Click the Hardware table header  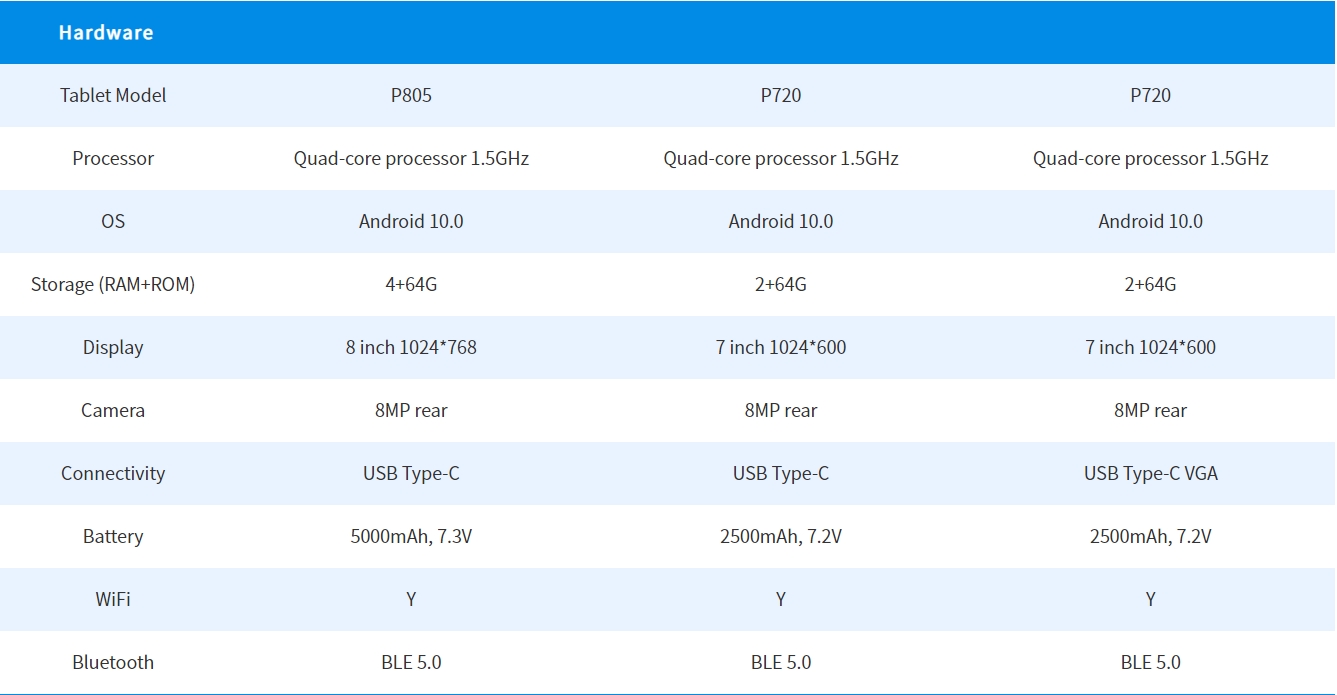(106, 32)
